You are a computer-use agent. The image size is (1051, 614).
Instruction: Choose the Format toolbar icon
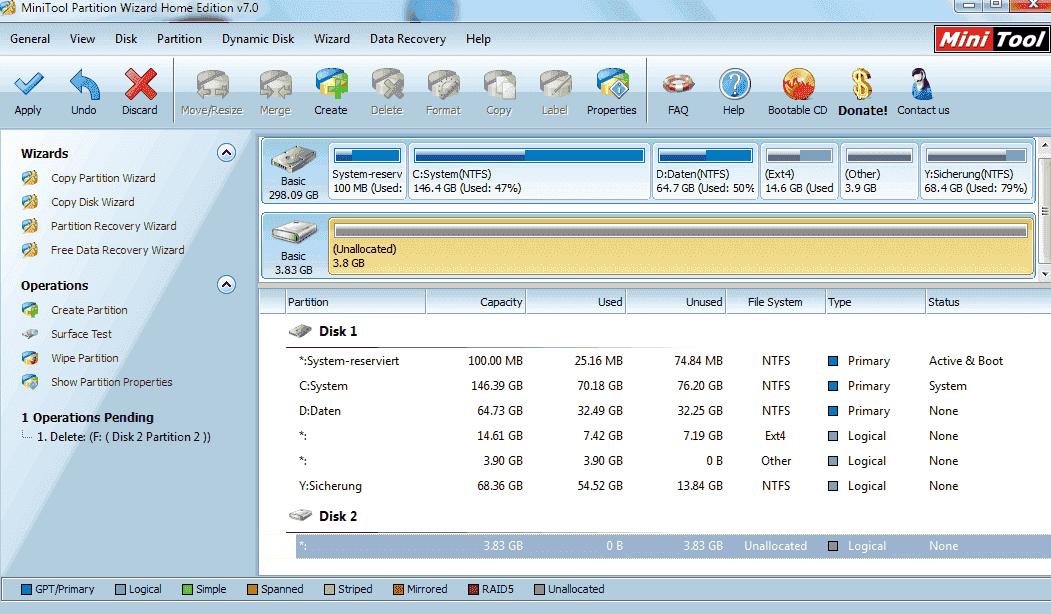(444, 85)
